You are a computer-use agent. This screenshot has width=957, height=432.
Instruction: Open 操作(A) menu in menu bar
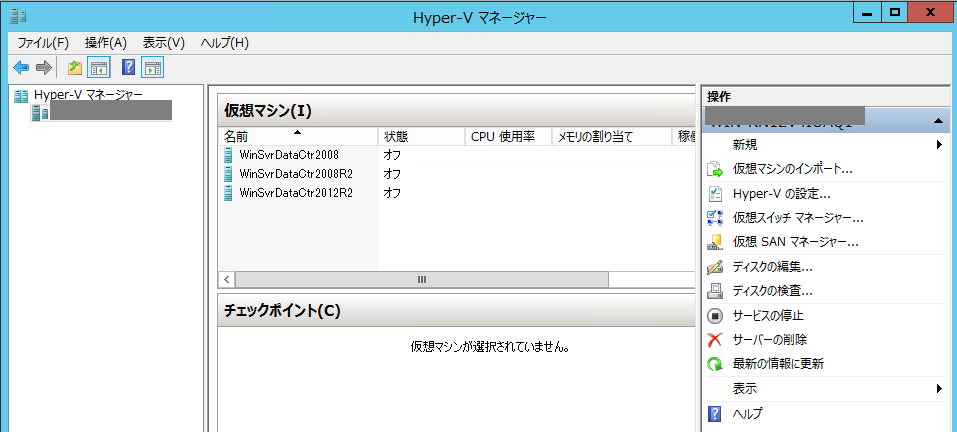[106, 43]
